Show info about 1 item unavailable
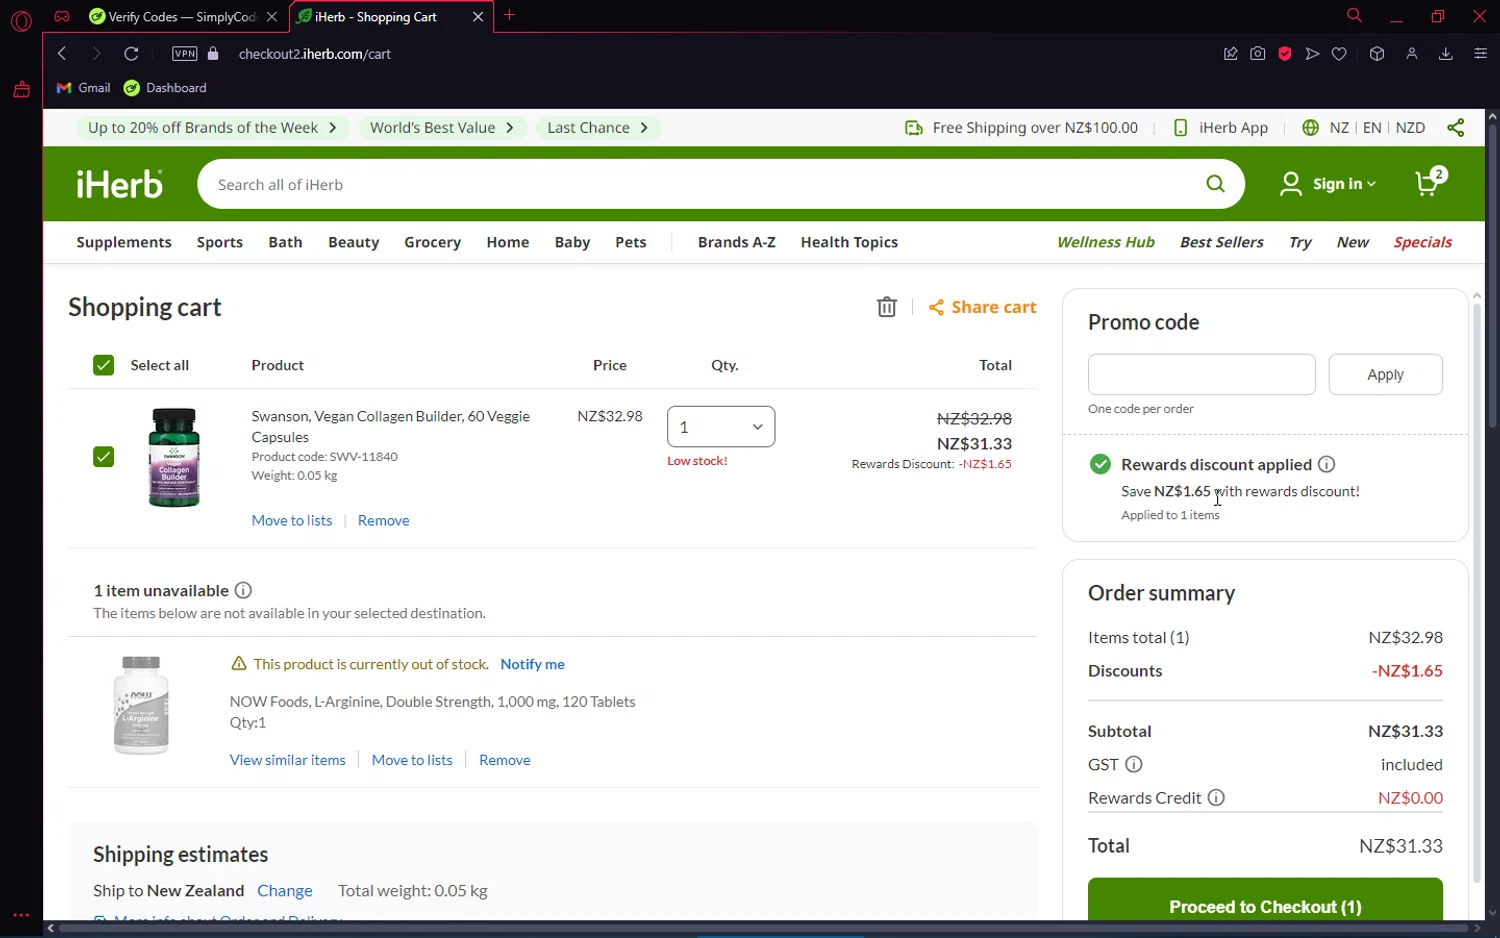Image resolution: width=1500 pixels, height=938 pixels. tap(243, 590)
